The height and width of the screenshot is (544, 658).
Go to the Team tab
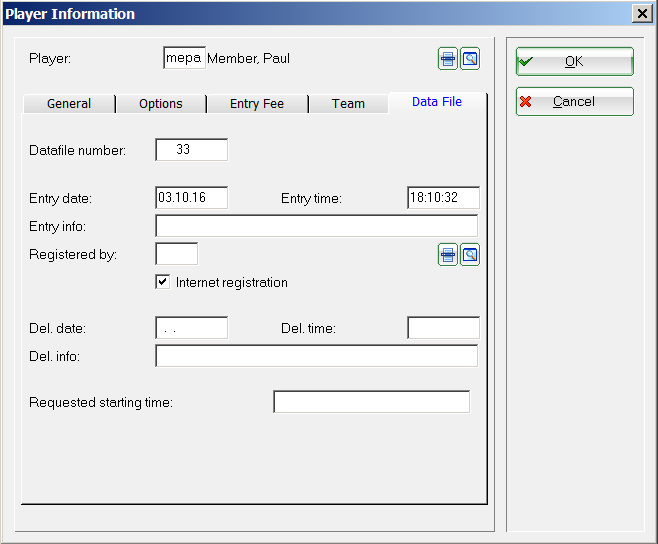(348, 104)
